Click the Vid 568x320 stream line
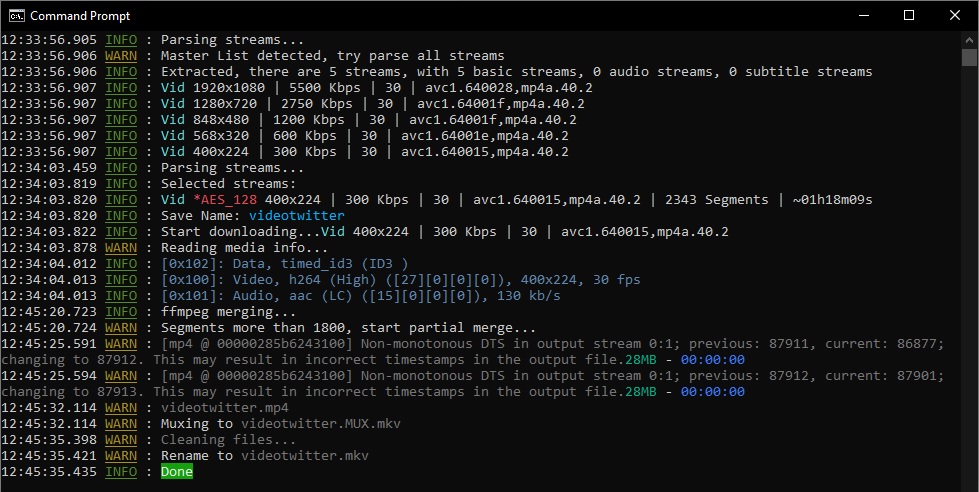The width and height of the screenshot is (979, 492). pos(365,135)
